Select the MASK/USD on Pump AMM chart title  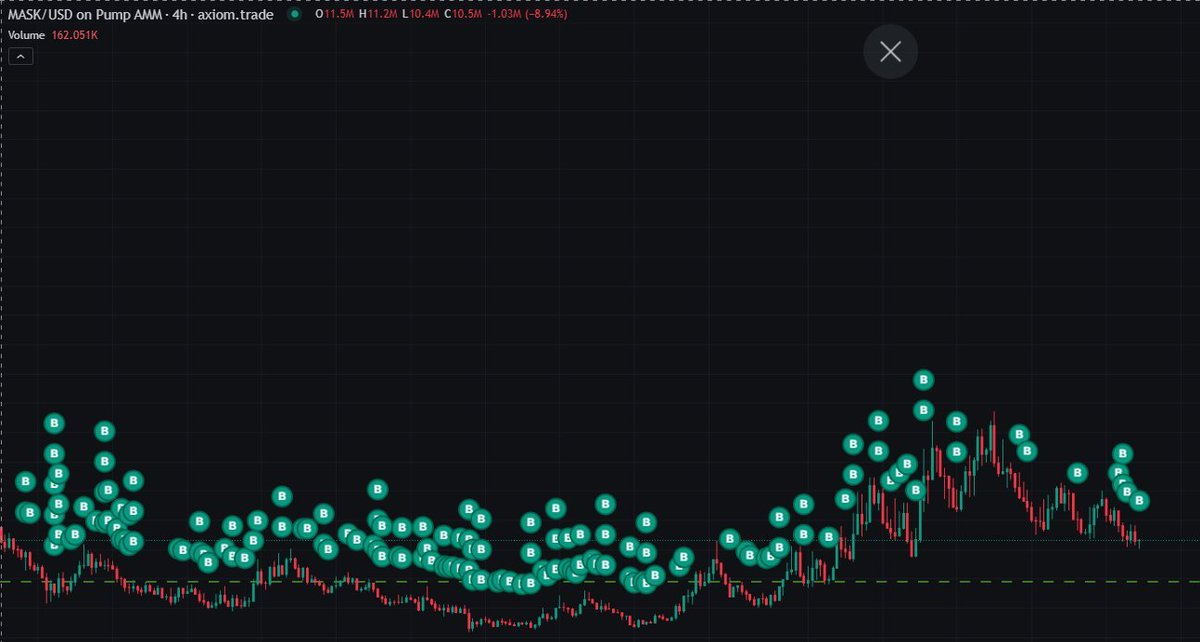click(141, 15)
